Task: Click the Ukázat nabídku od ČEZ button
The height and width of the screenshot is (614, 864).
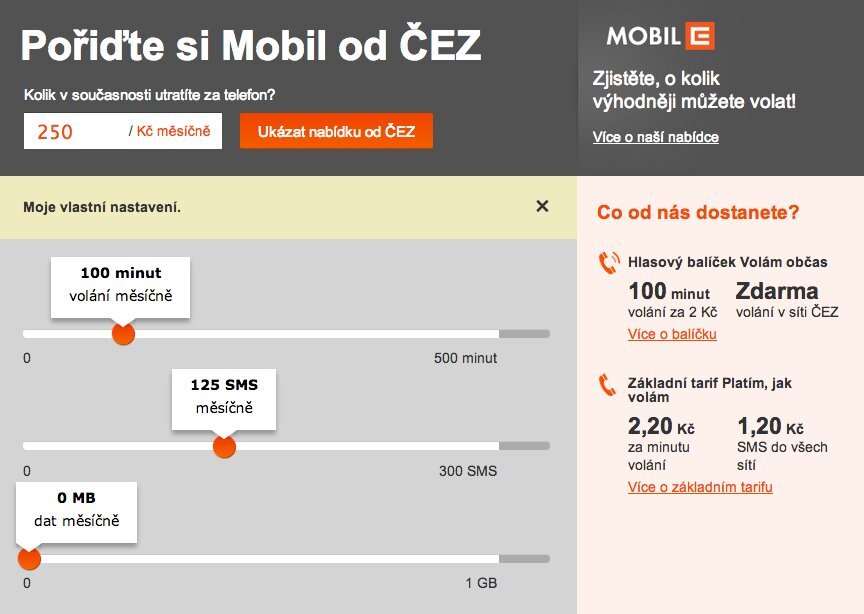Action: click(335, 131)
